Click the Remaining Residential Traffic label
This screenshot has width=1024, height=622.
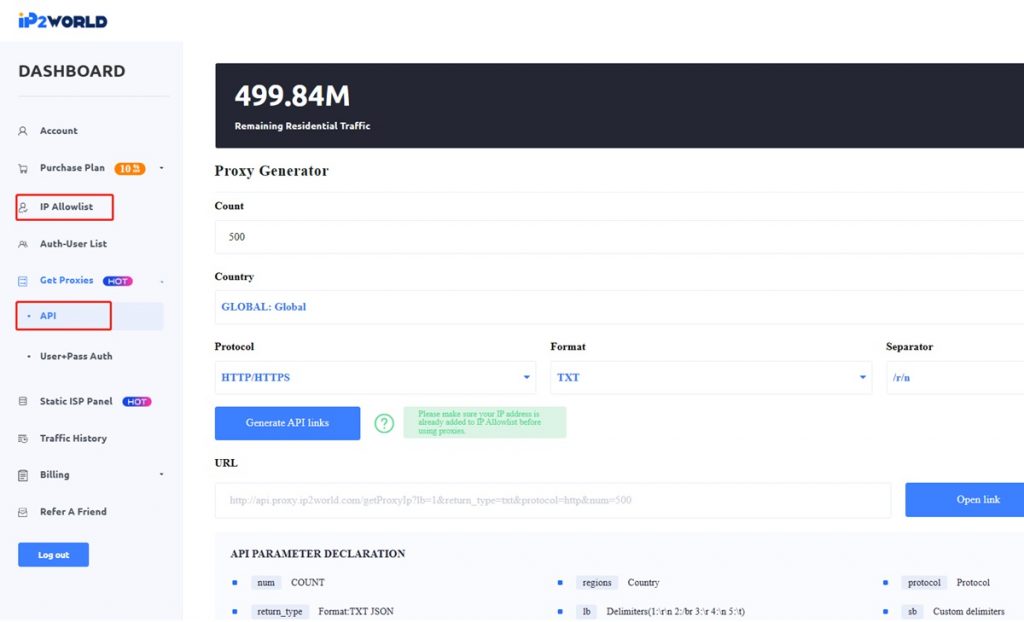click(x=302, y=126)
